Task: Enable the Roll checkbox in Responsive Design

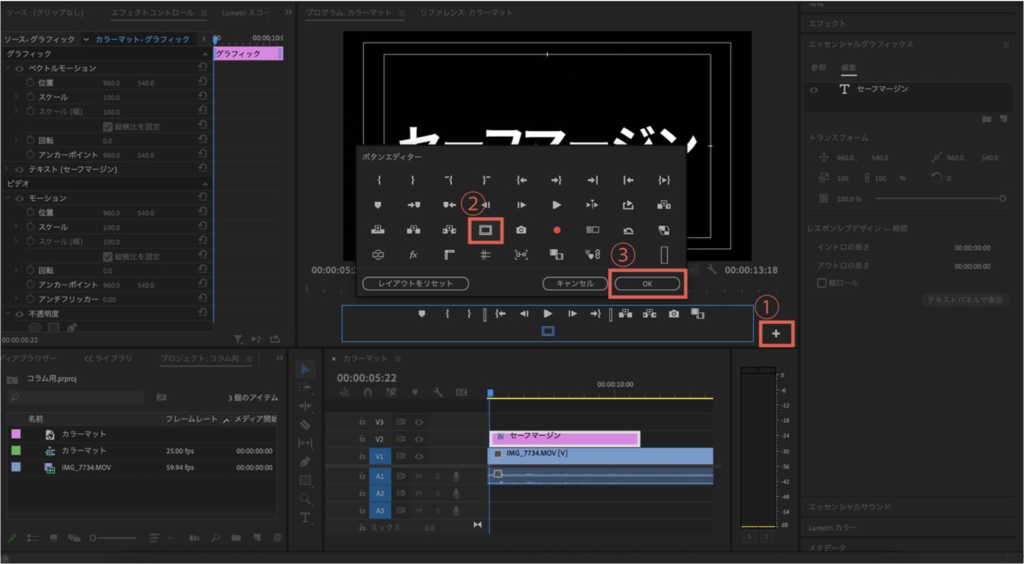Action: [822, 282]
